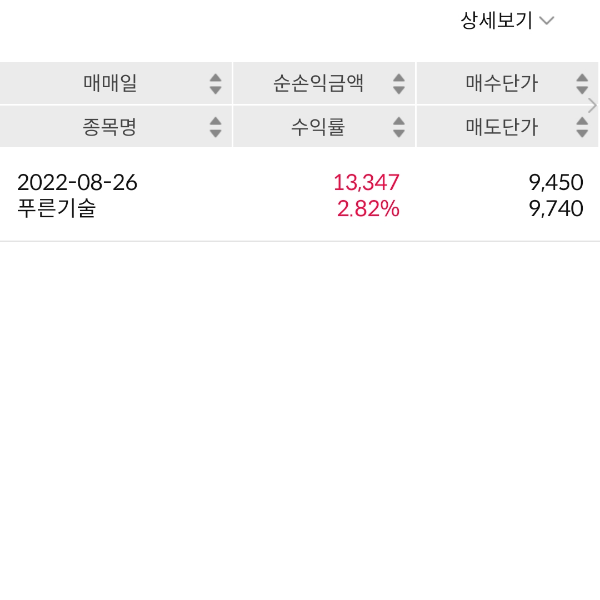
Task: Sort by 매도단가 using its sort arrows
Action: tap(582, 127)
